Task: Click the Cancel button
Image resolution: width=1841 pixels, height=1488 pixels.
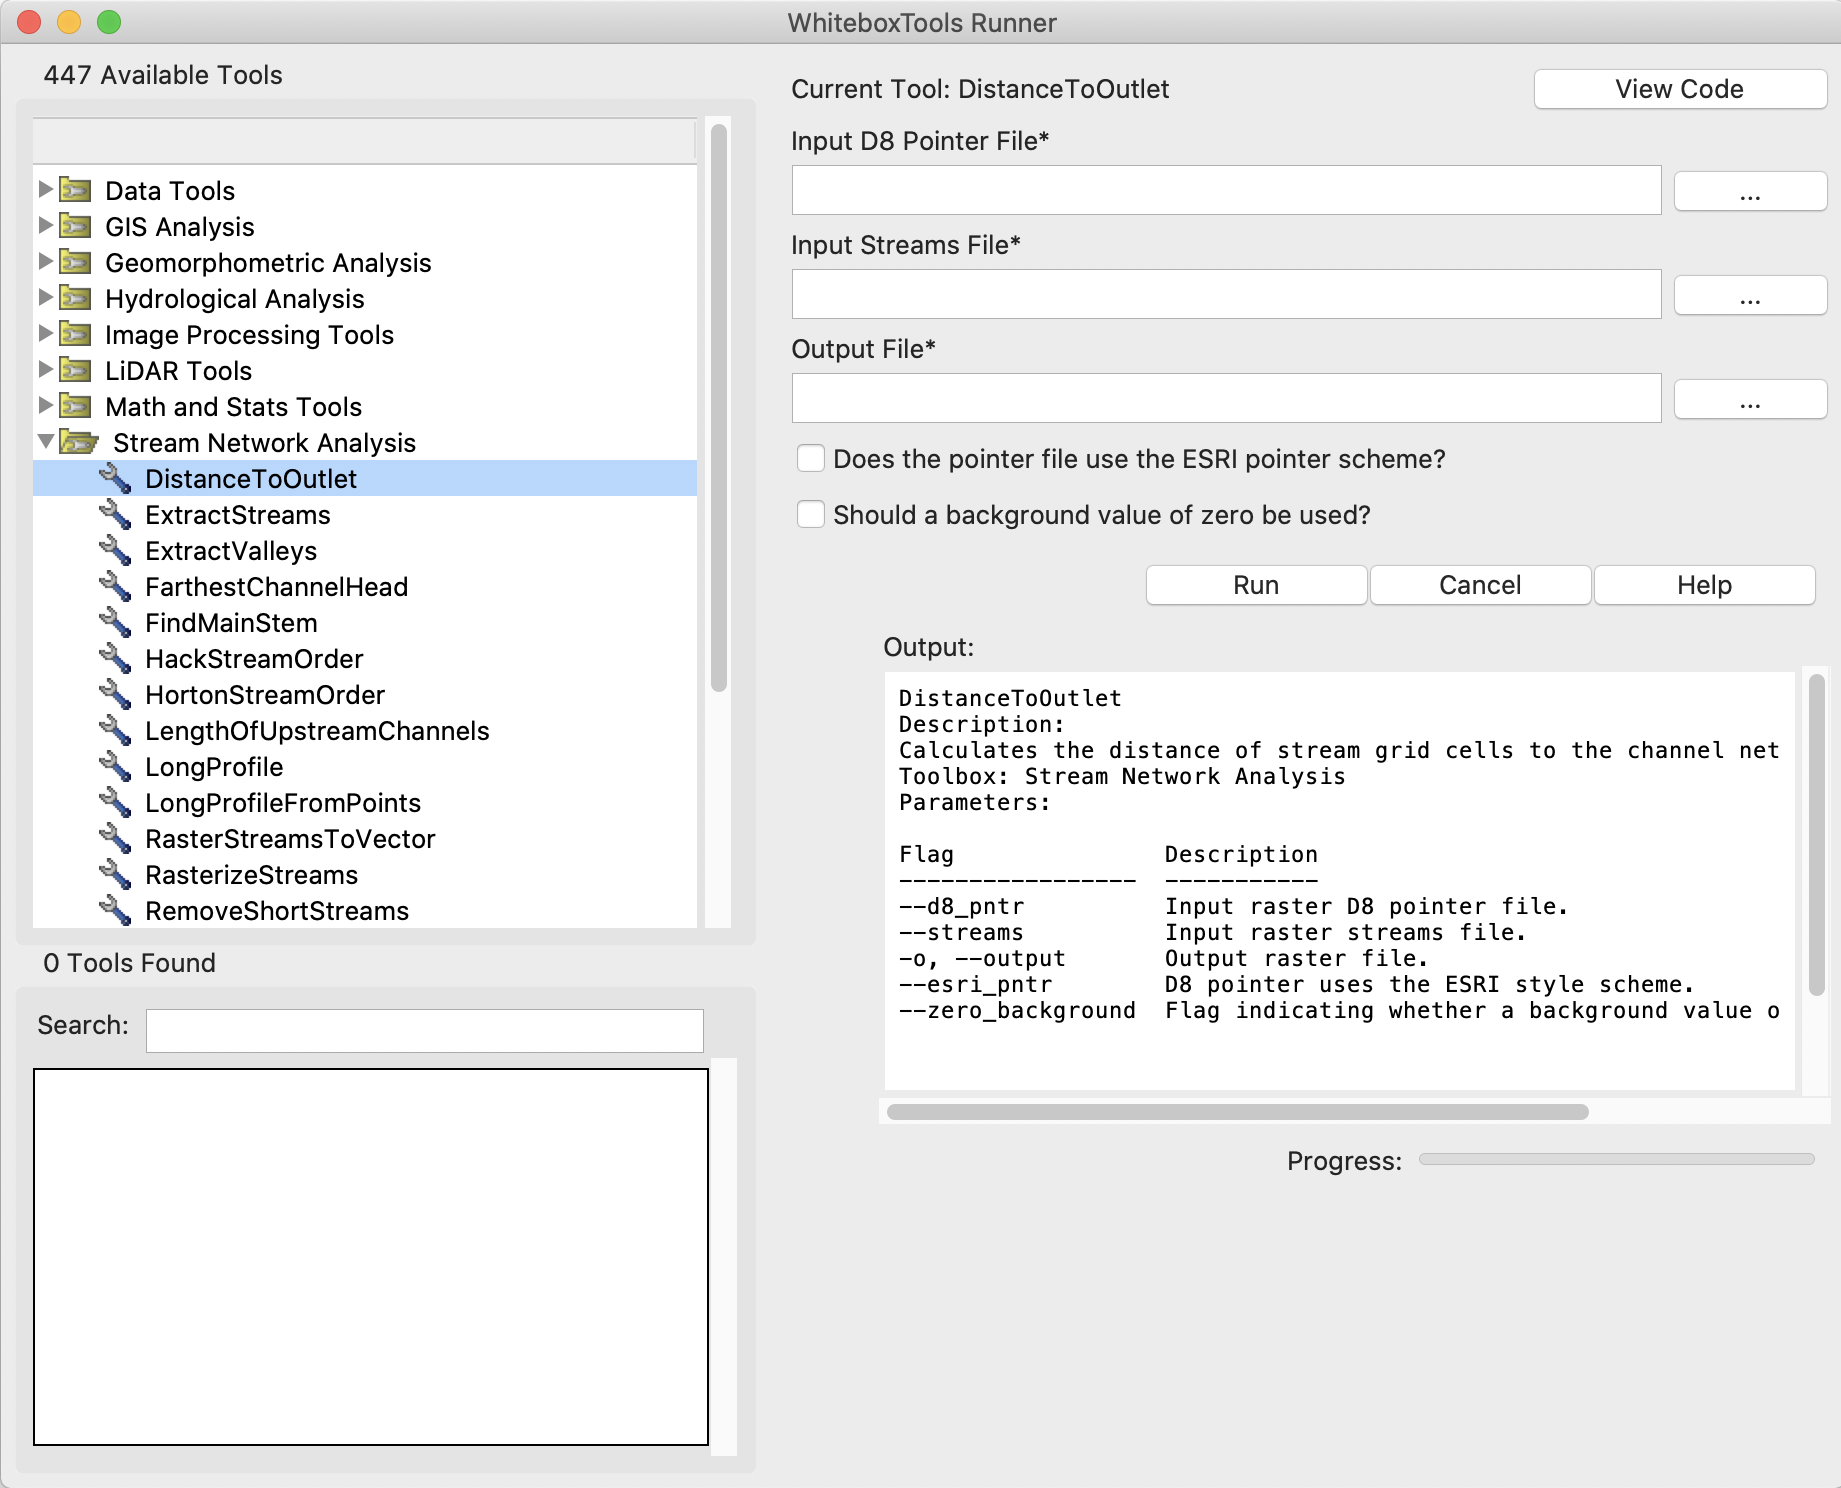Action: 1480,585
